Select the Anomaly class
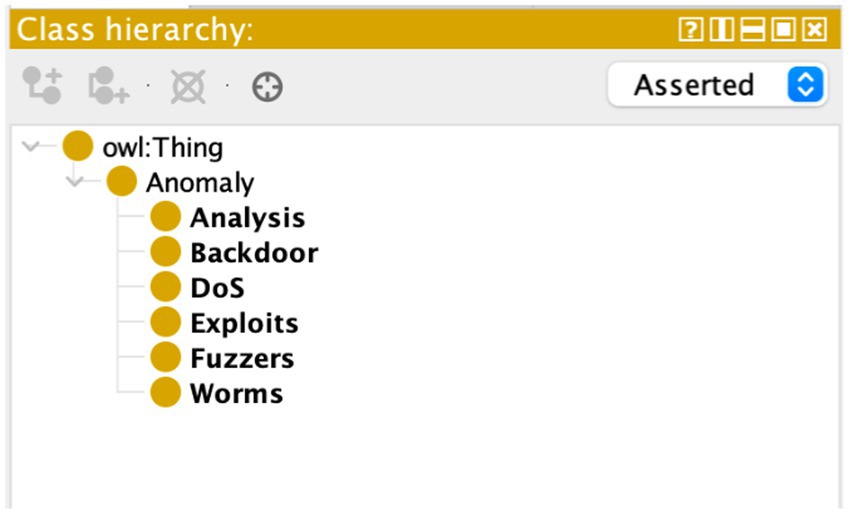This screenshot has height=516, width=850. (x=199, y=183)
